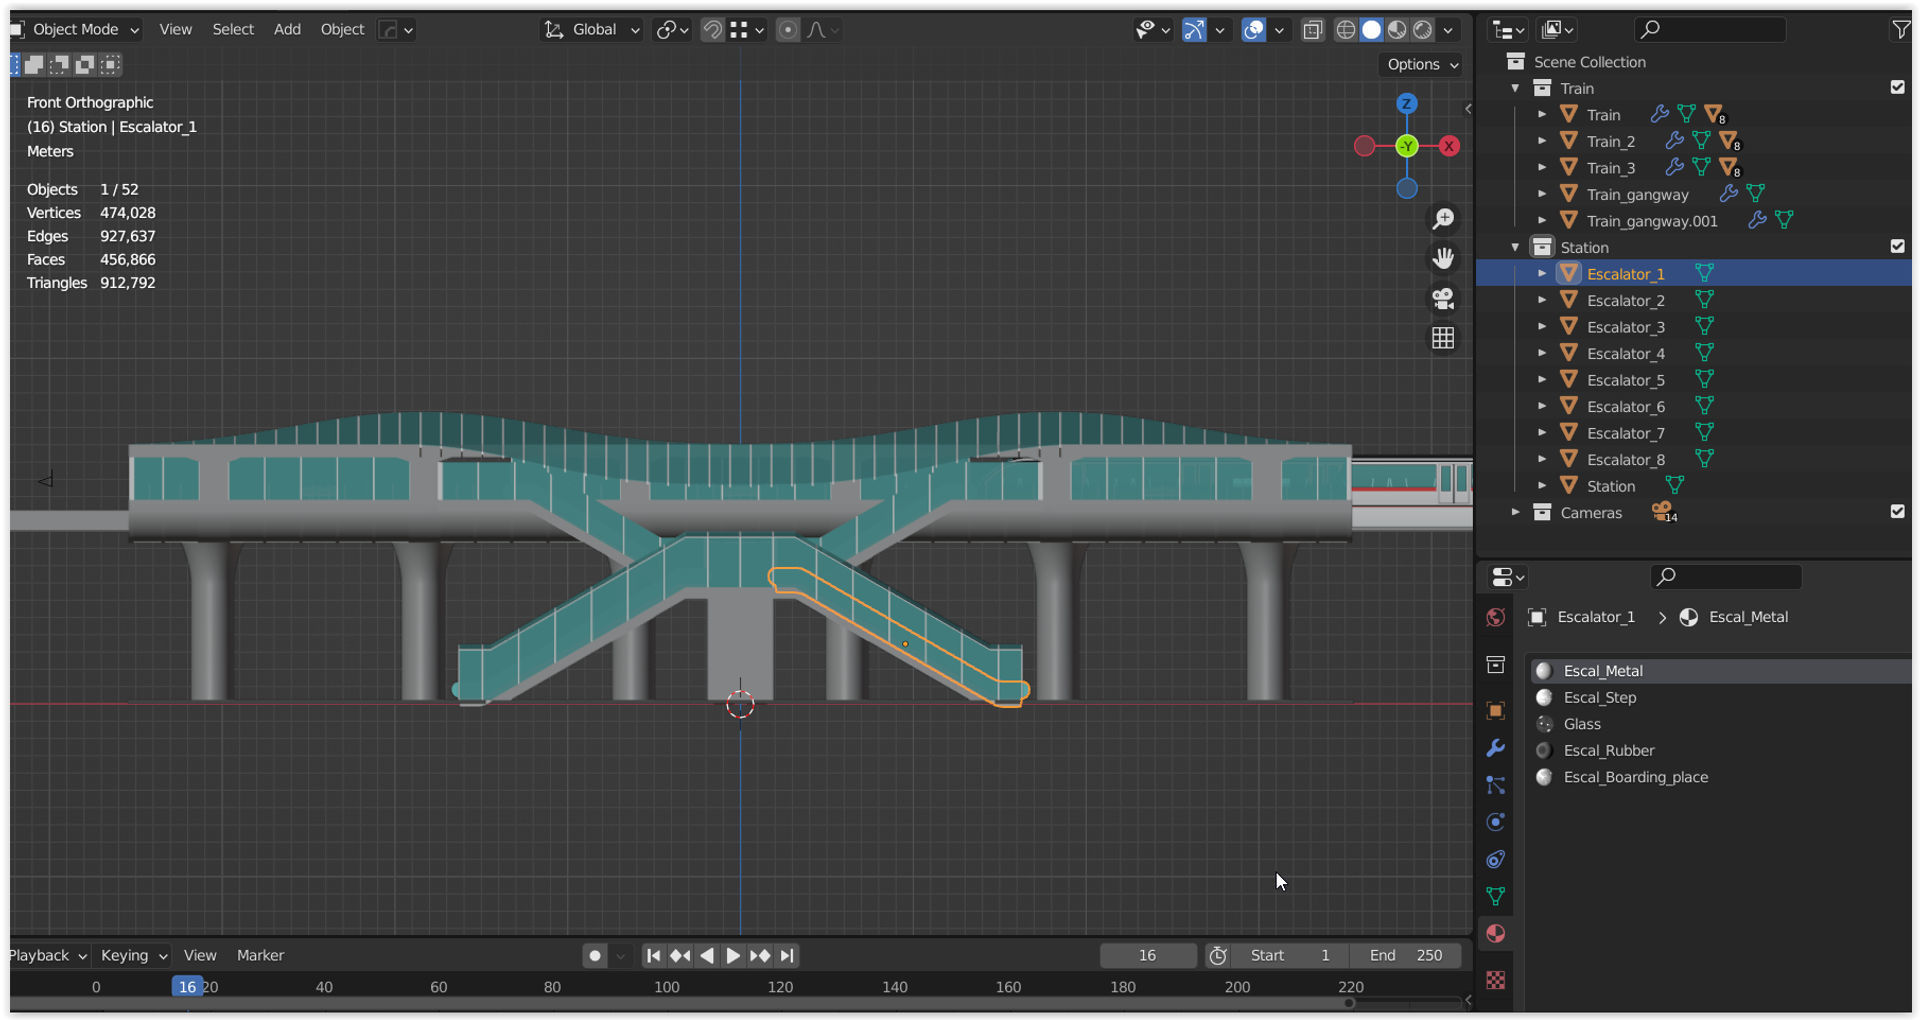Click the modifier wrench on Train_2 row
The width and height of the screenshot is (1920, 1020).
tap(1674, 141)
